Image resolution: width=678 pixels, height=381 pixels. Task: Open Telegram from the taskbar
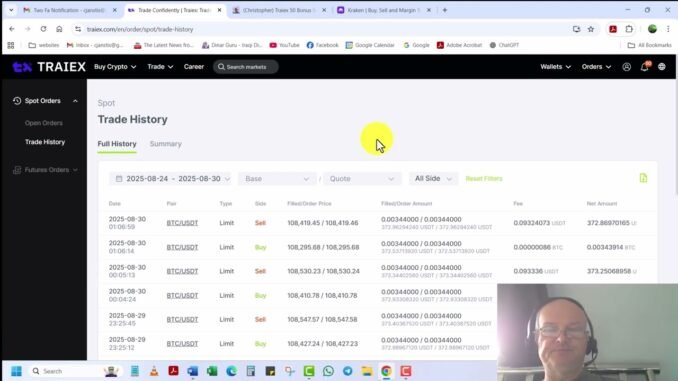pyautogui.click(x=348, y=371)
